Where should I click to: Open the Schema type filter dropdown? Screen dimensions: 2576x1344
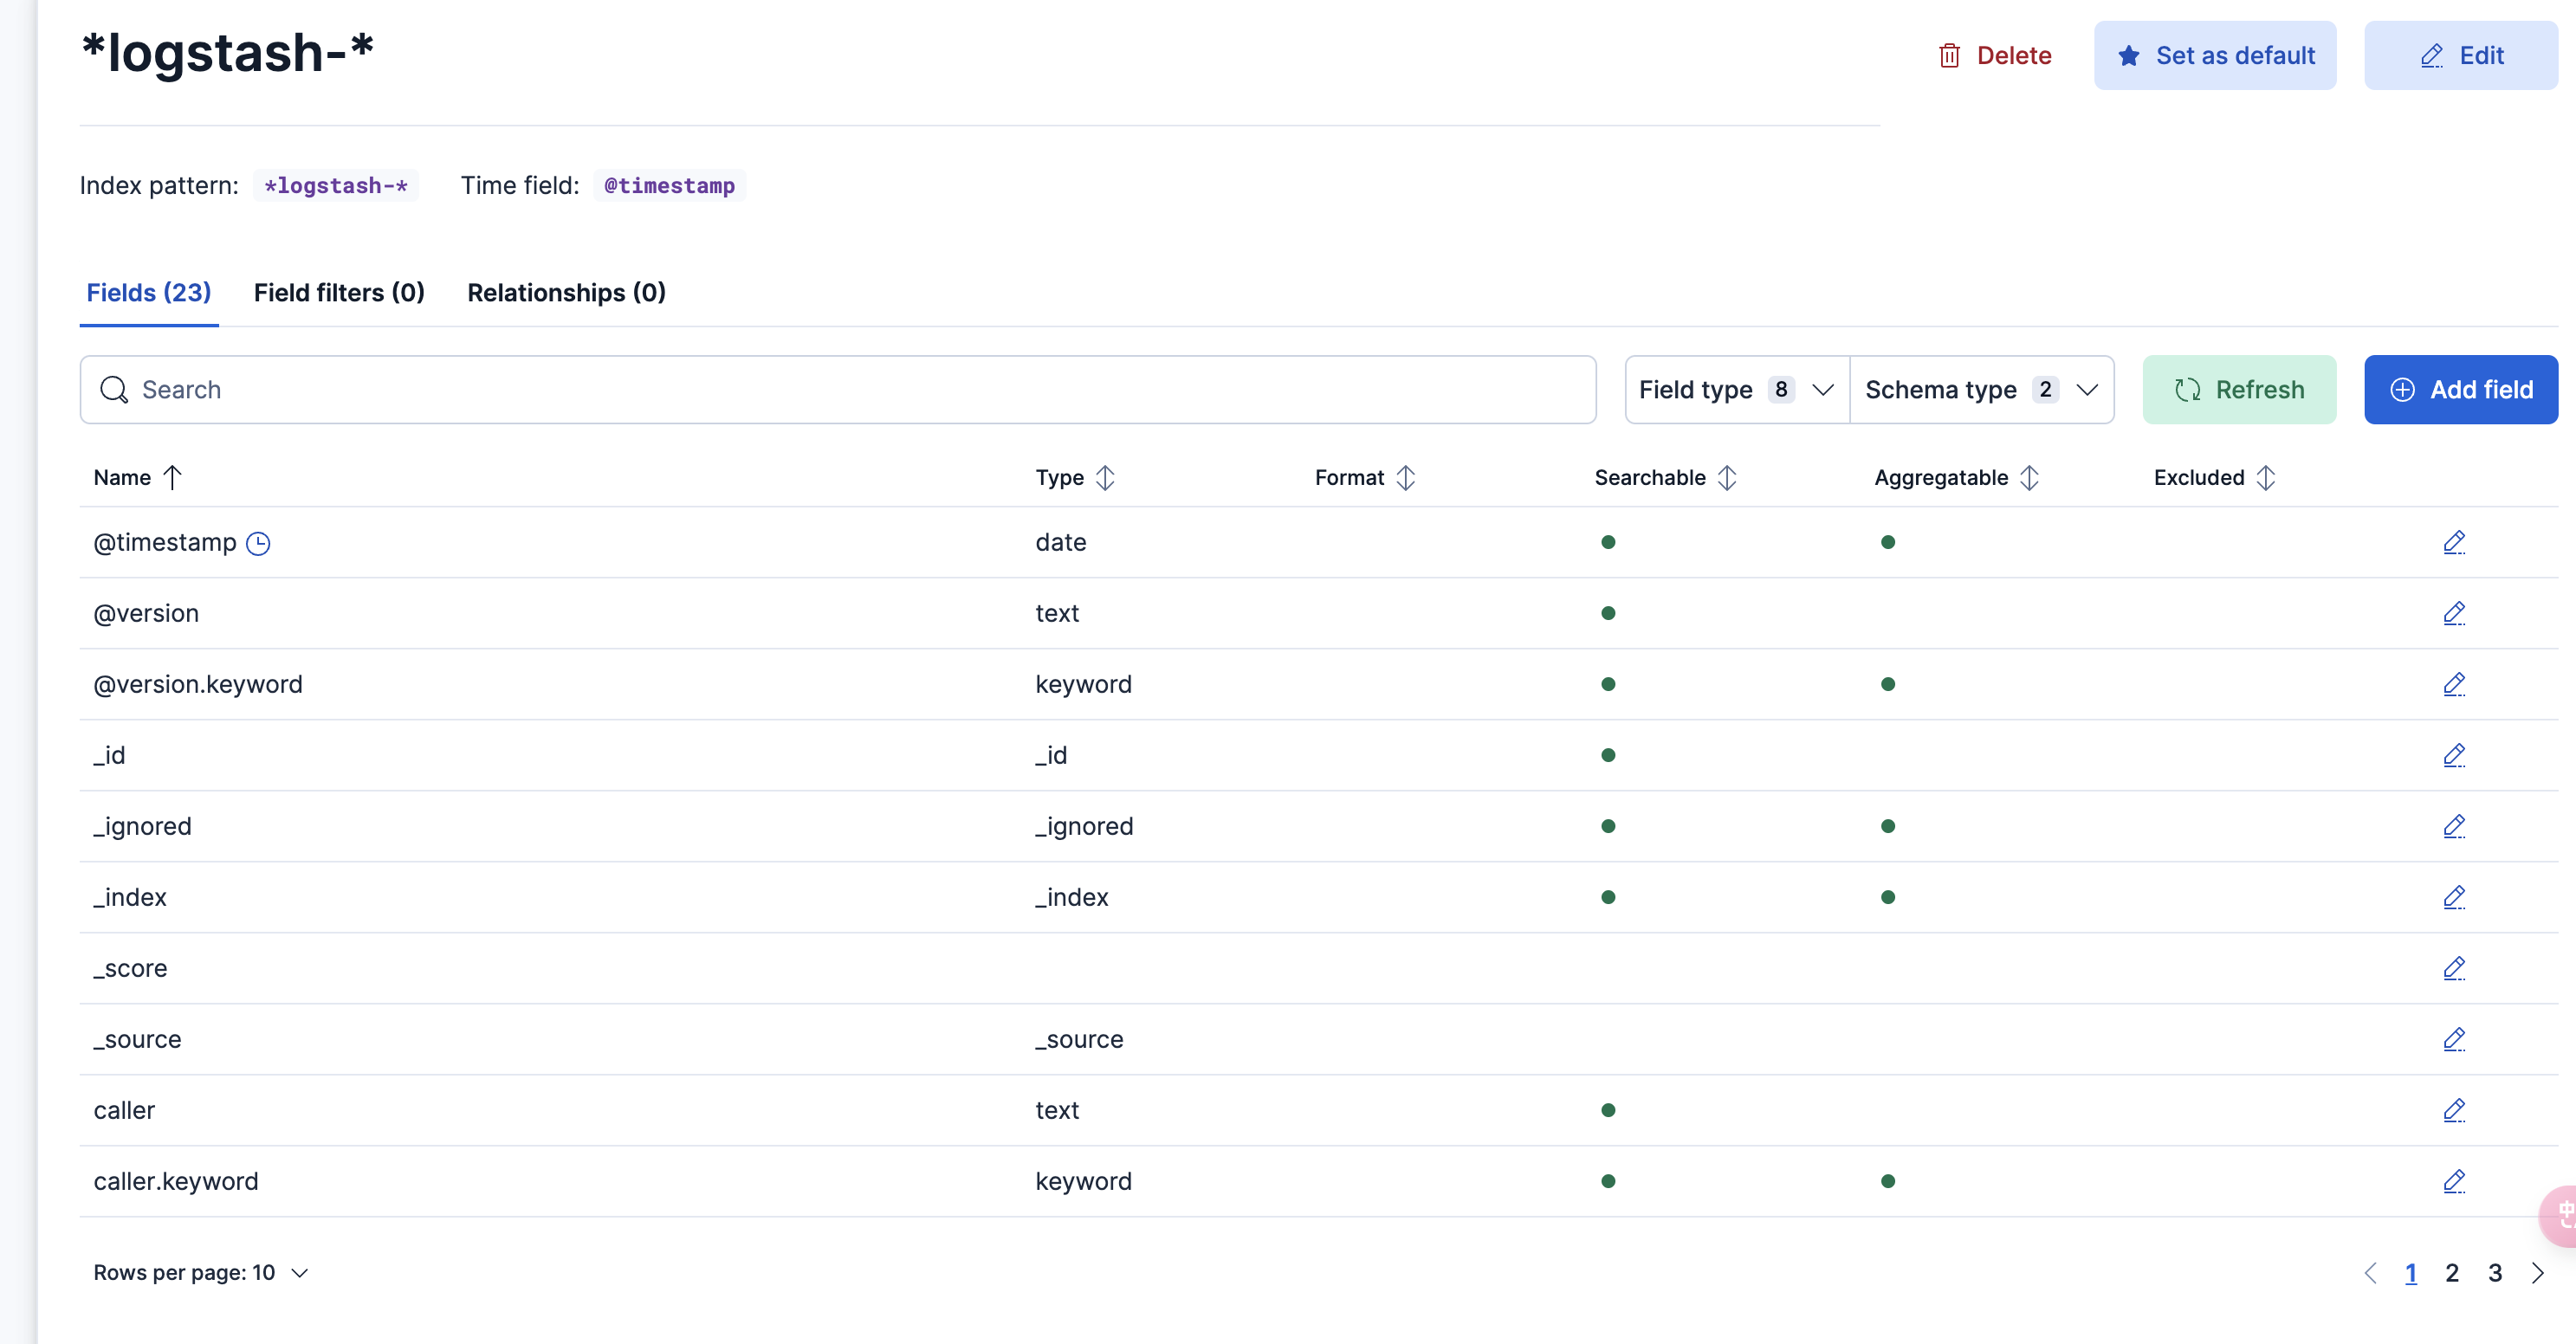1982,389
